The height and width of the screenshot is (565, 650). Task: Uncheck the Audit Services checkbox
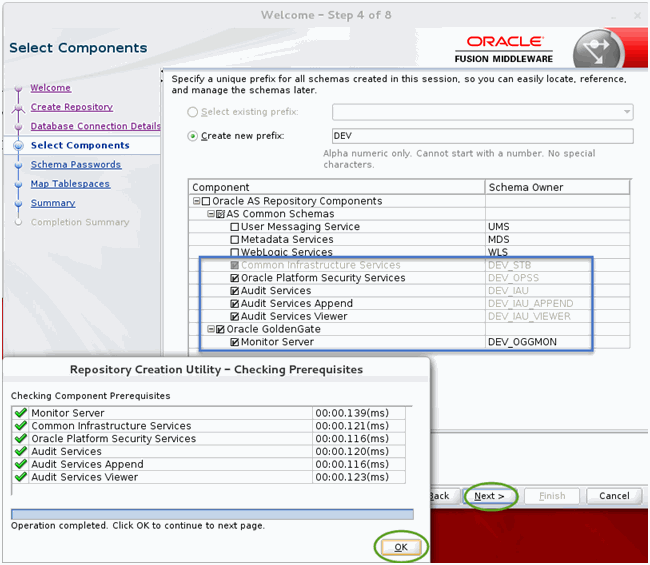(235, 291)
